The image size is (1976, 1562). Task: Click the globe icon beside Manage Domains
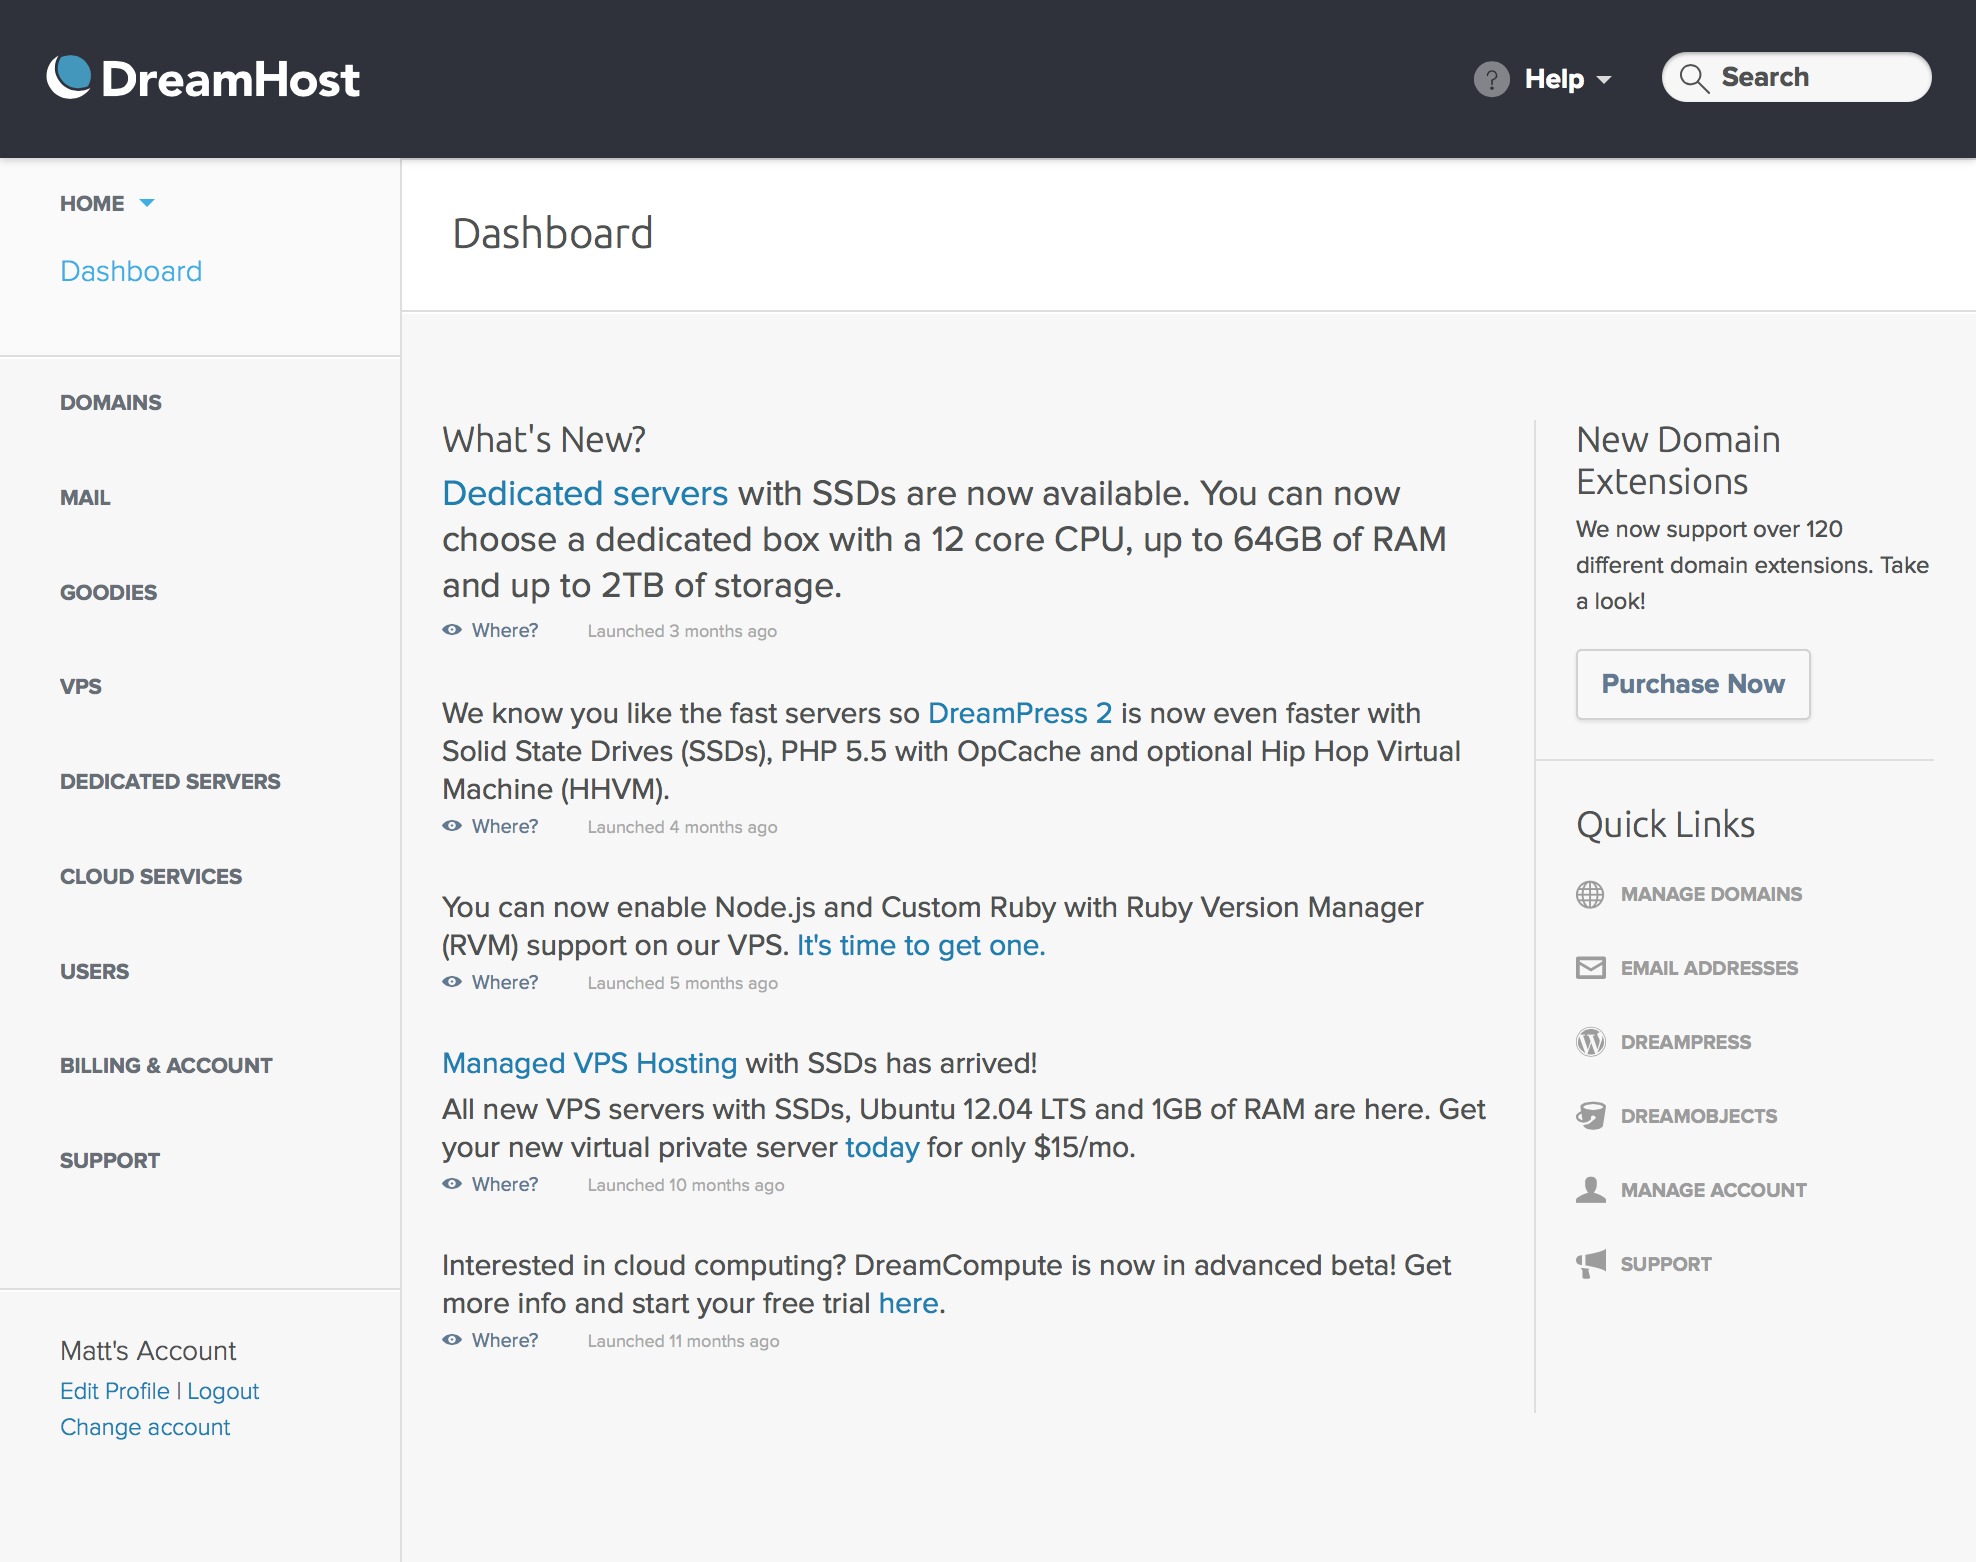point(1590,894)
